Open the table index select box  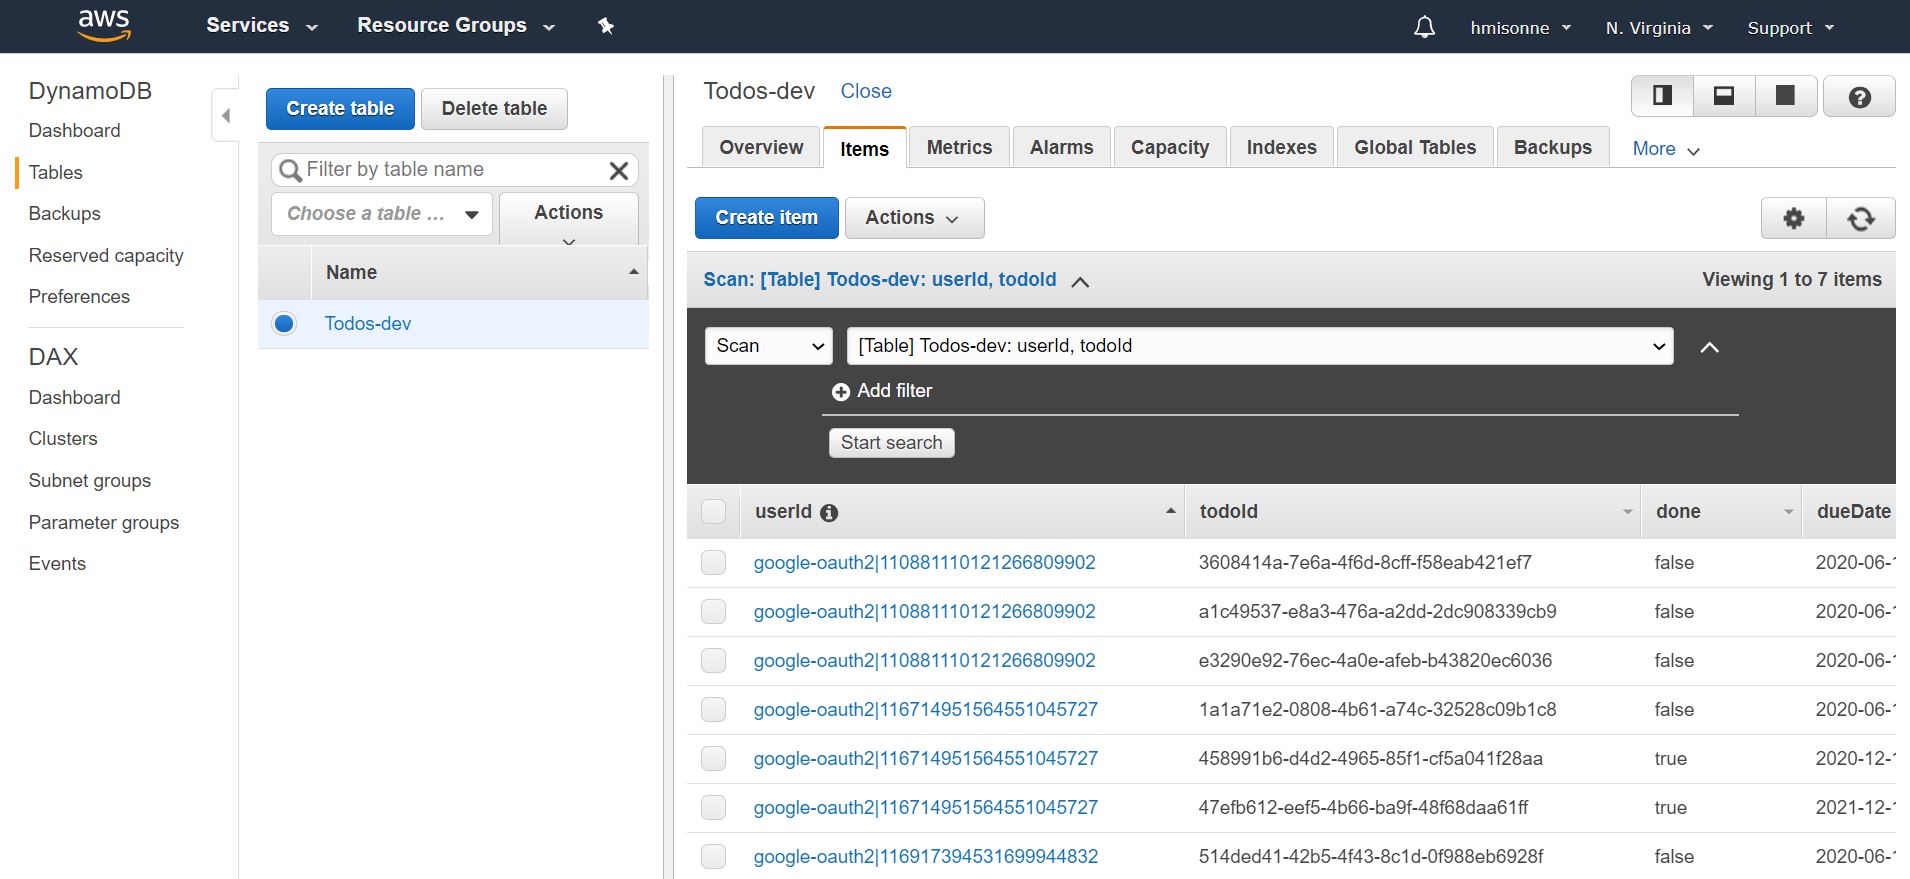[x=1260, y=346]
